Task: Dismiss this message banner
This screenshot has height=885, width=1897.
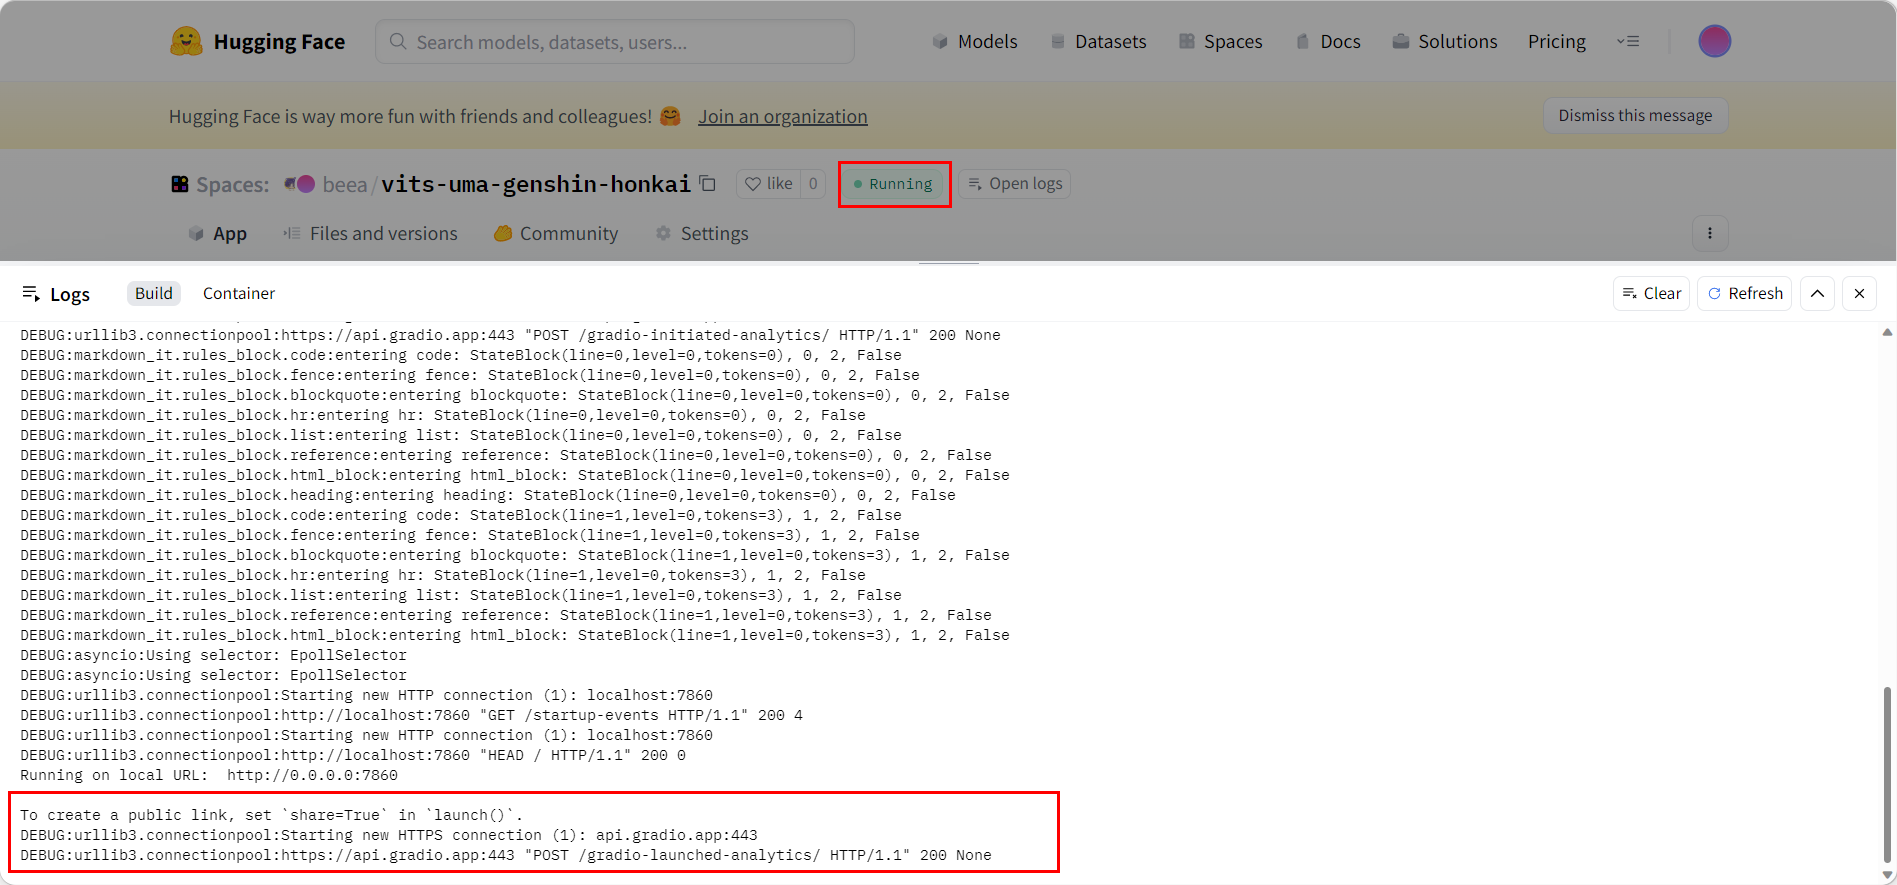Action: [x=1634, y=116]
